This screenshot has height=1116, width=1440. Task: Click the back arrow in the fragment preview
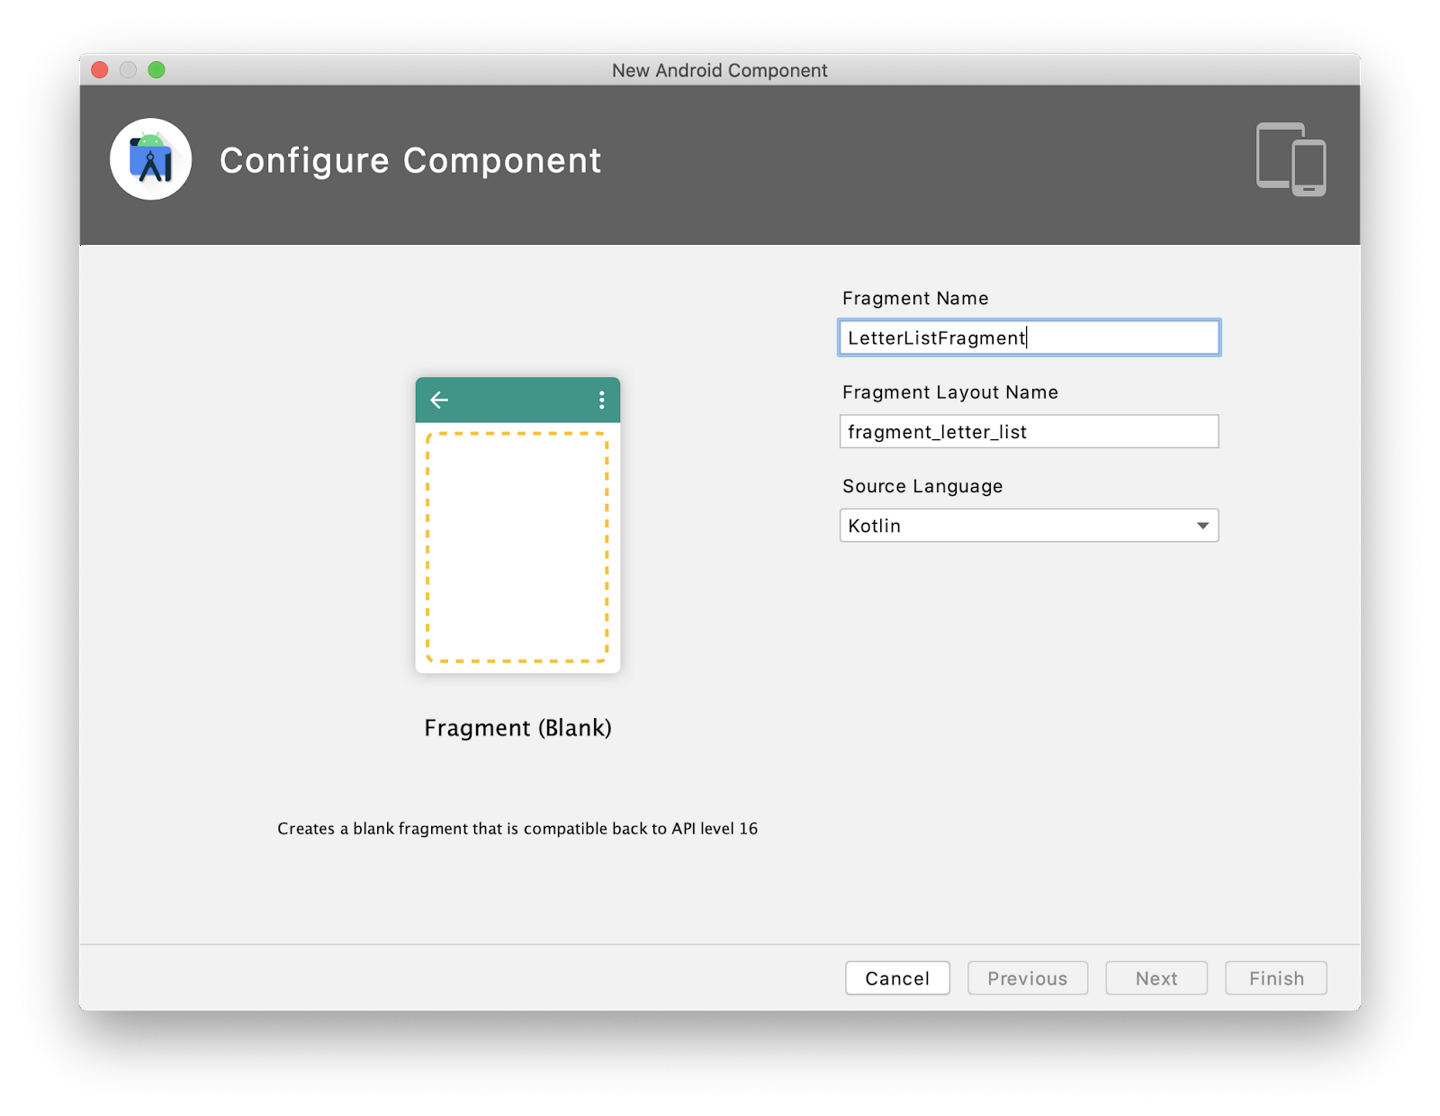pyautogui.click(x=438, y=399)
